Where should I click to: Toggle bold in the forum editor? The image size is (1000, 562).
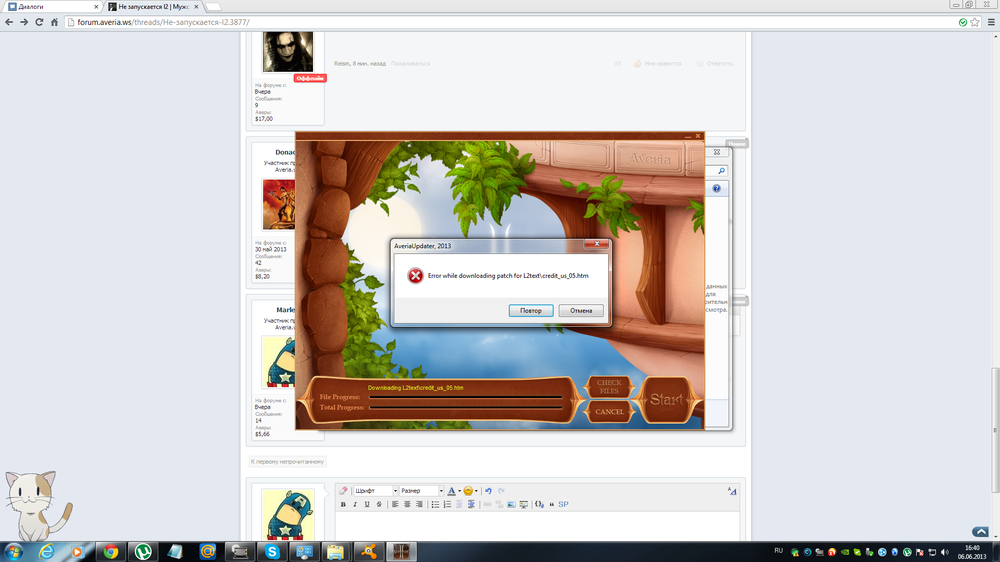pos(343,505)
